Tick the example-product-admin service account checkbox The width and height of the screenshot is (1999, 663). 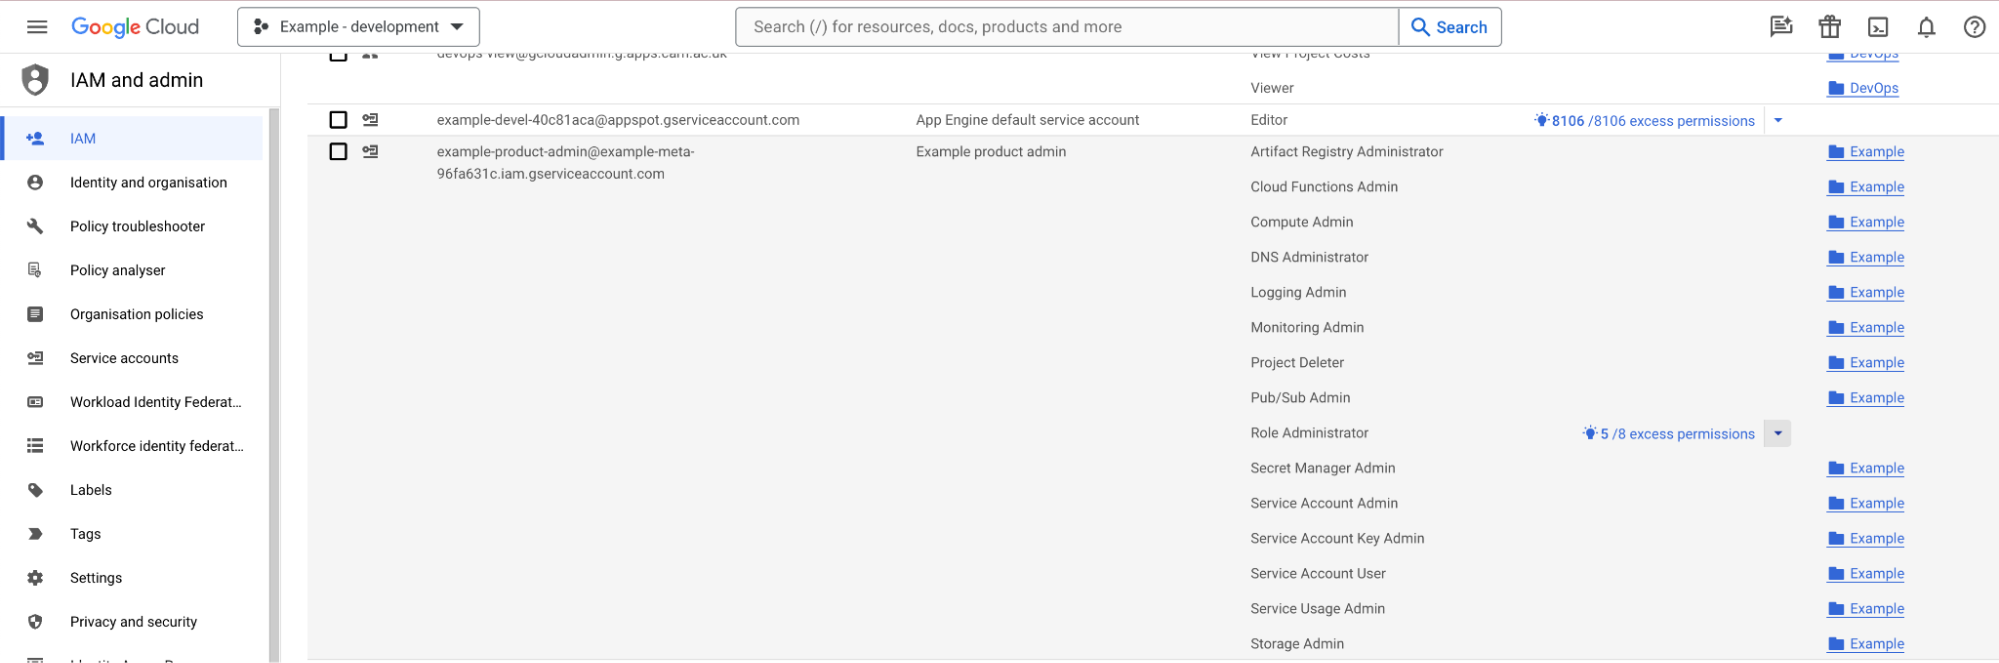tap(338, 152)
